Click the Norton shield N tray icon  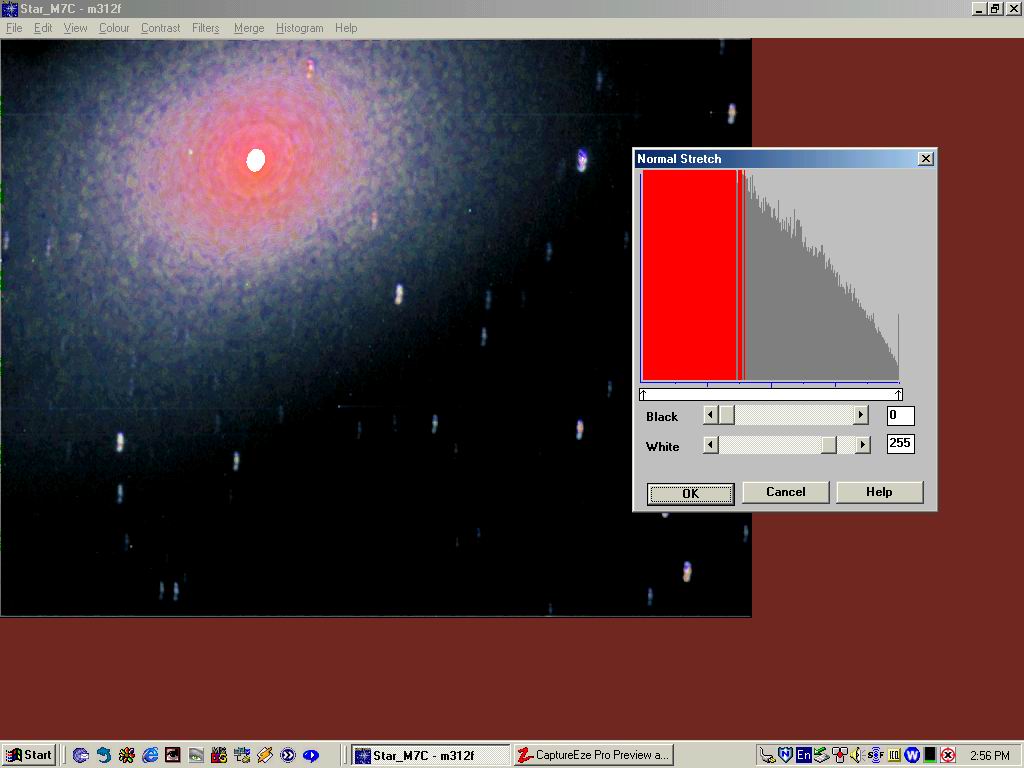click(x=786, y=756)
